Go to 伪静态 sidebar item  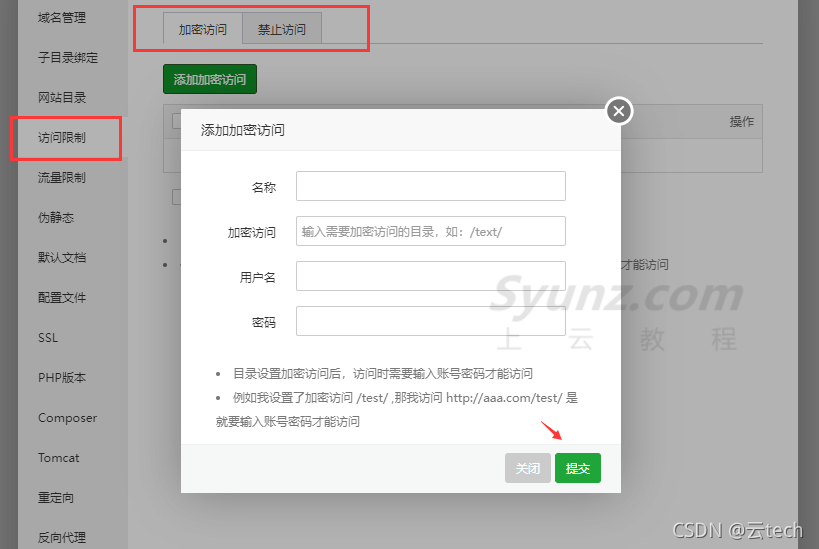pos(56,217)
